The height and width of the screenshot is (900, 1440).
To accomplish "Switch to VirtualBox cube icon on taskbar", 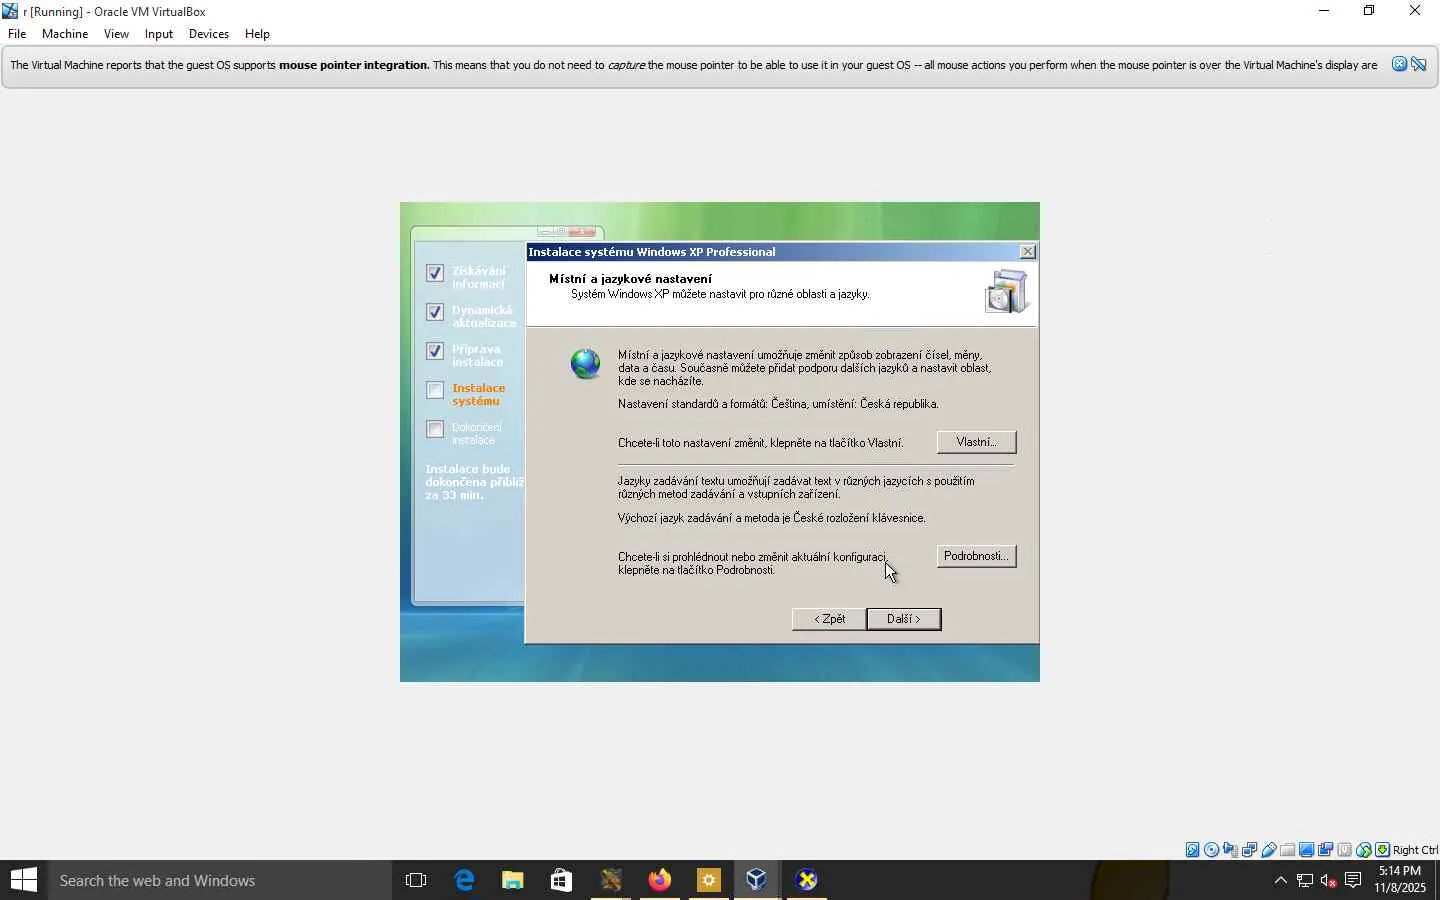I will click(757, 880).
